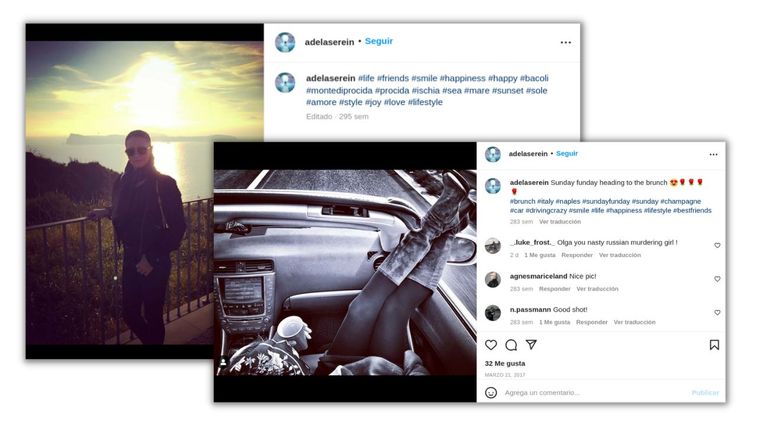The image size is (768, 431).
Task: Click adelaserein avatar in back post header
Action: click(285, 43)
